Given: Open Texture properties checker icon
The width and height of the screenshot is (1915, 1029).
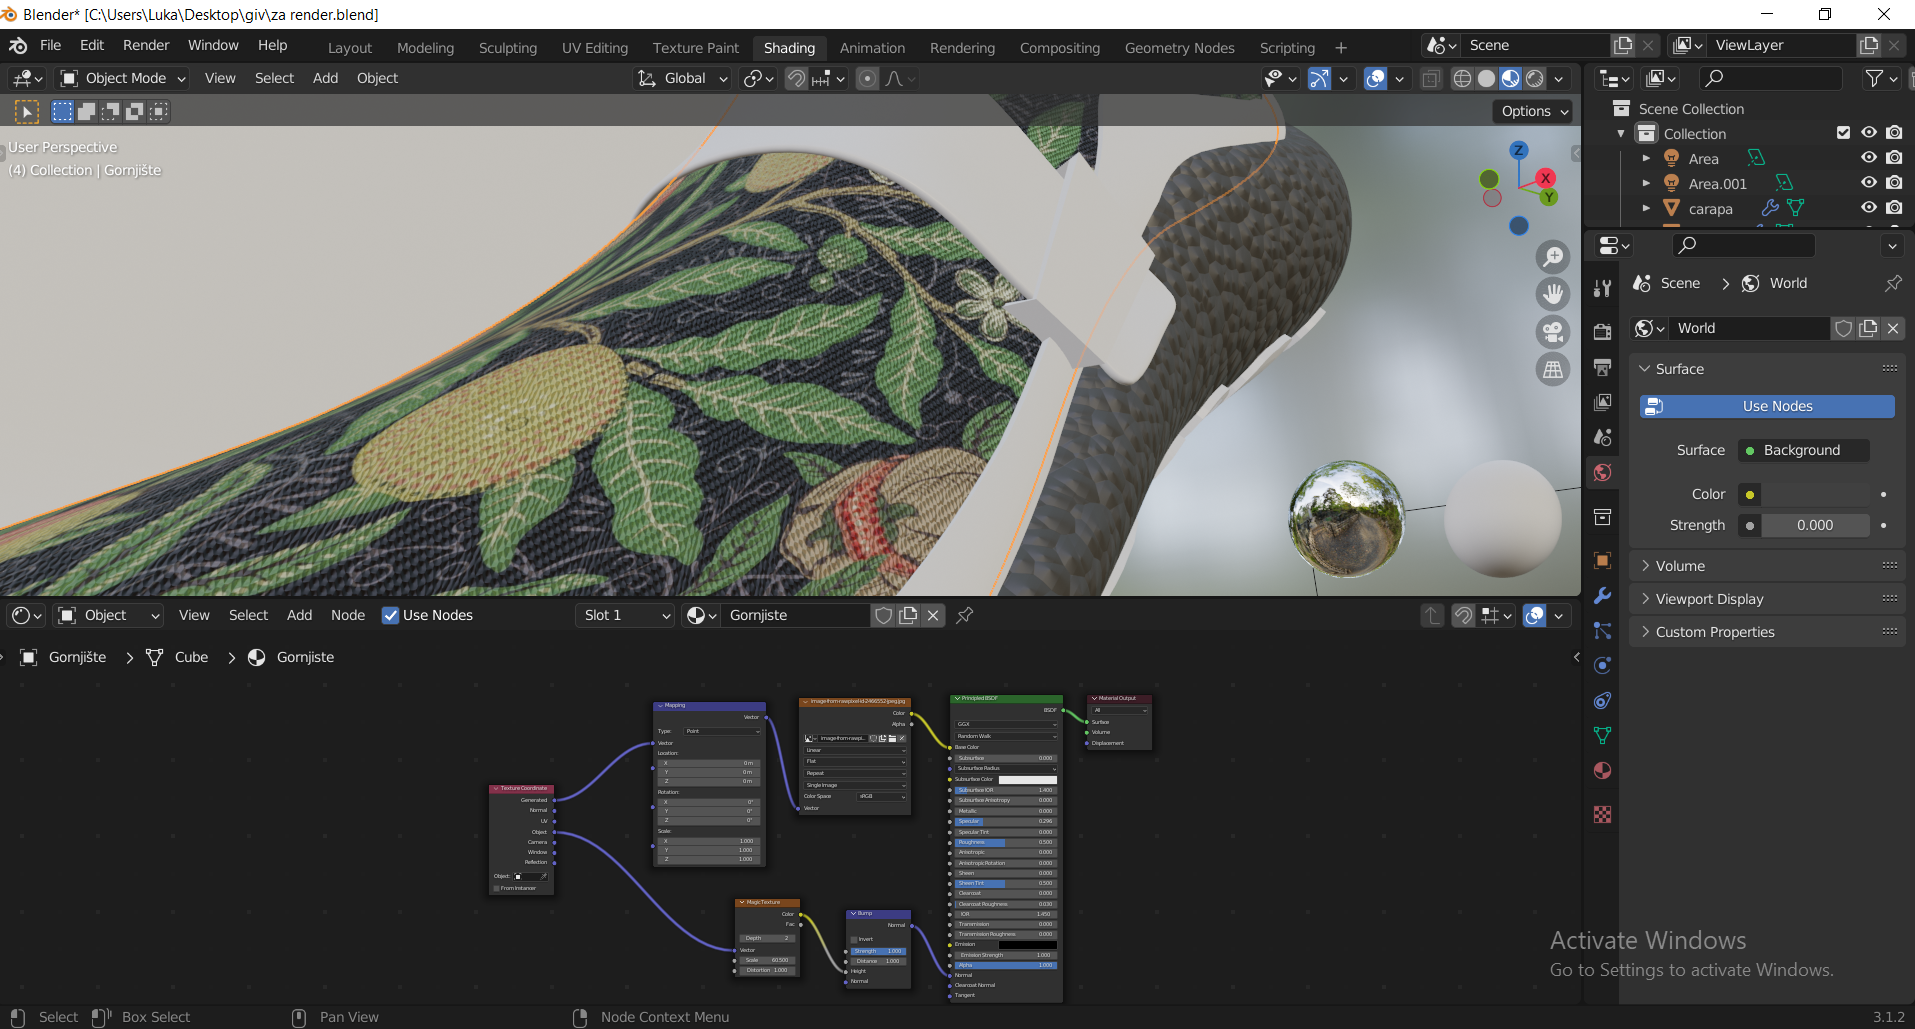Looking at the screenshot, I should (x=1602, y=815).
